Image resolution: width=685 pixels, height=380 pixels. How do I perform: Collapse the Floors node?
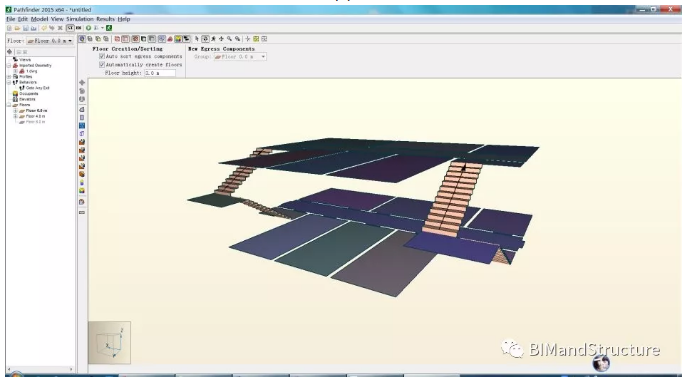pos(9,105)
